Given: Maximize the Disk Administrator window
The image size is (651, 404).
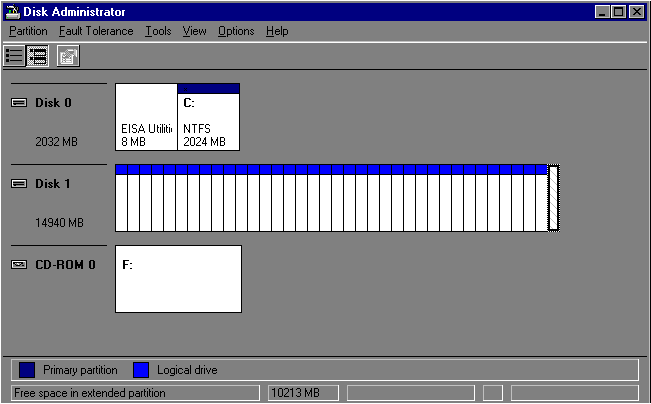Looking at the screenshot, I should click(619, 12).
